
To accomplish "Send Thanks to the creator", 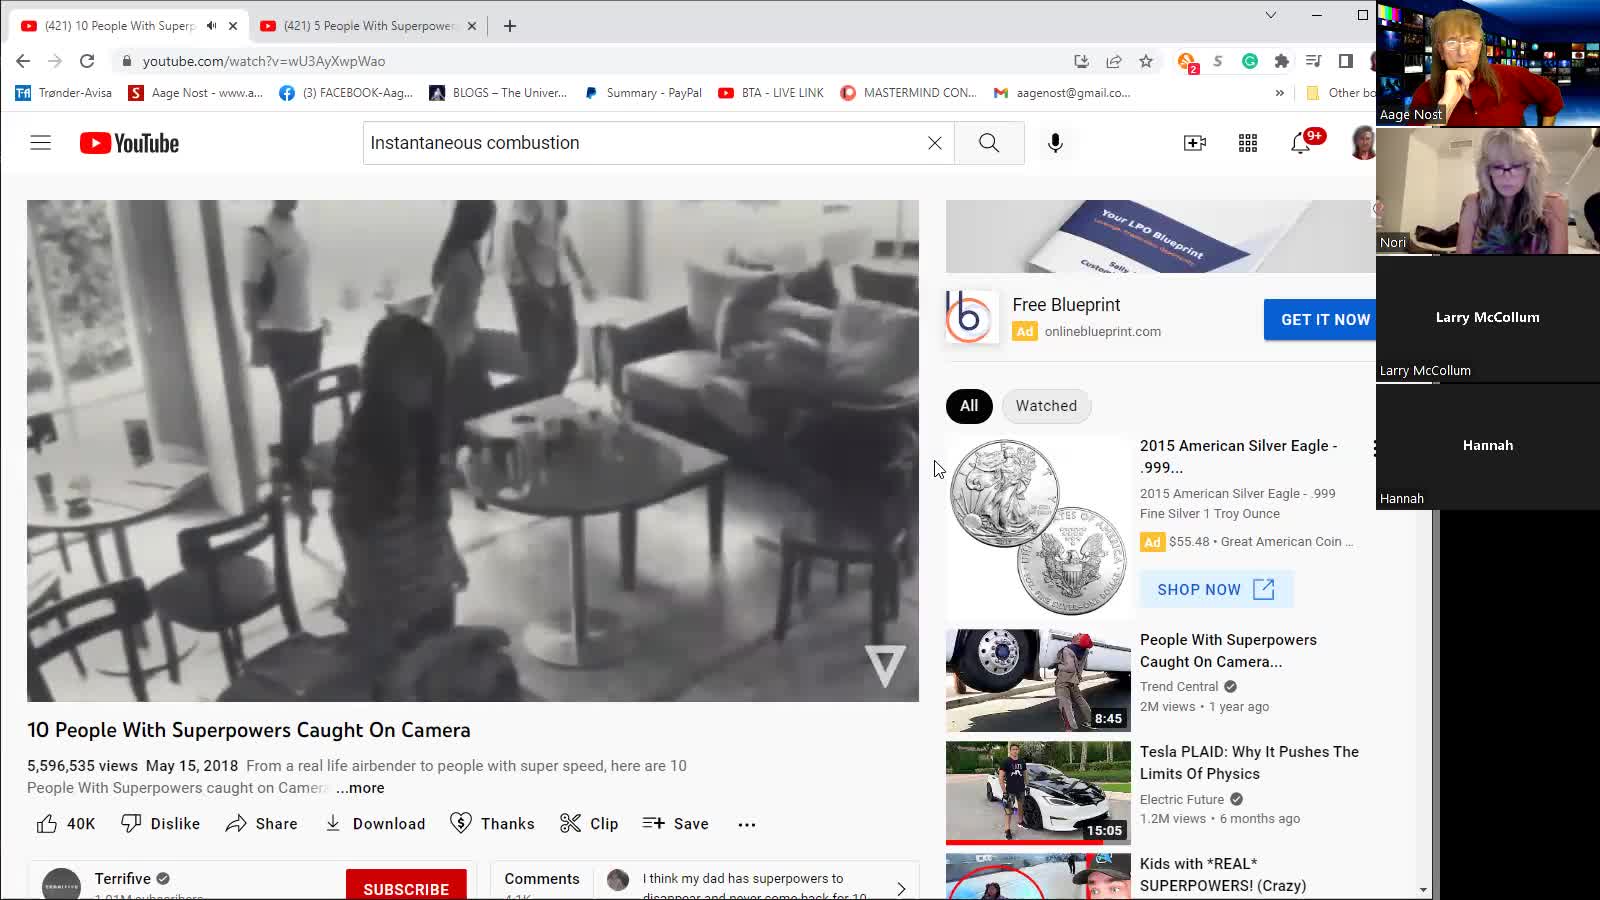I will click(x=492, y=823).
